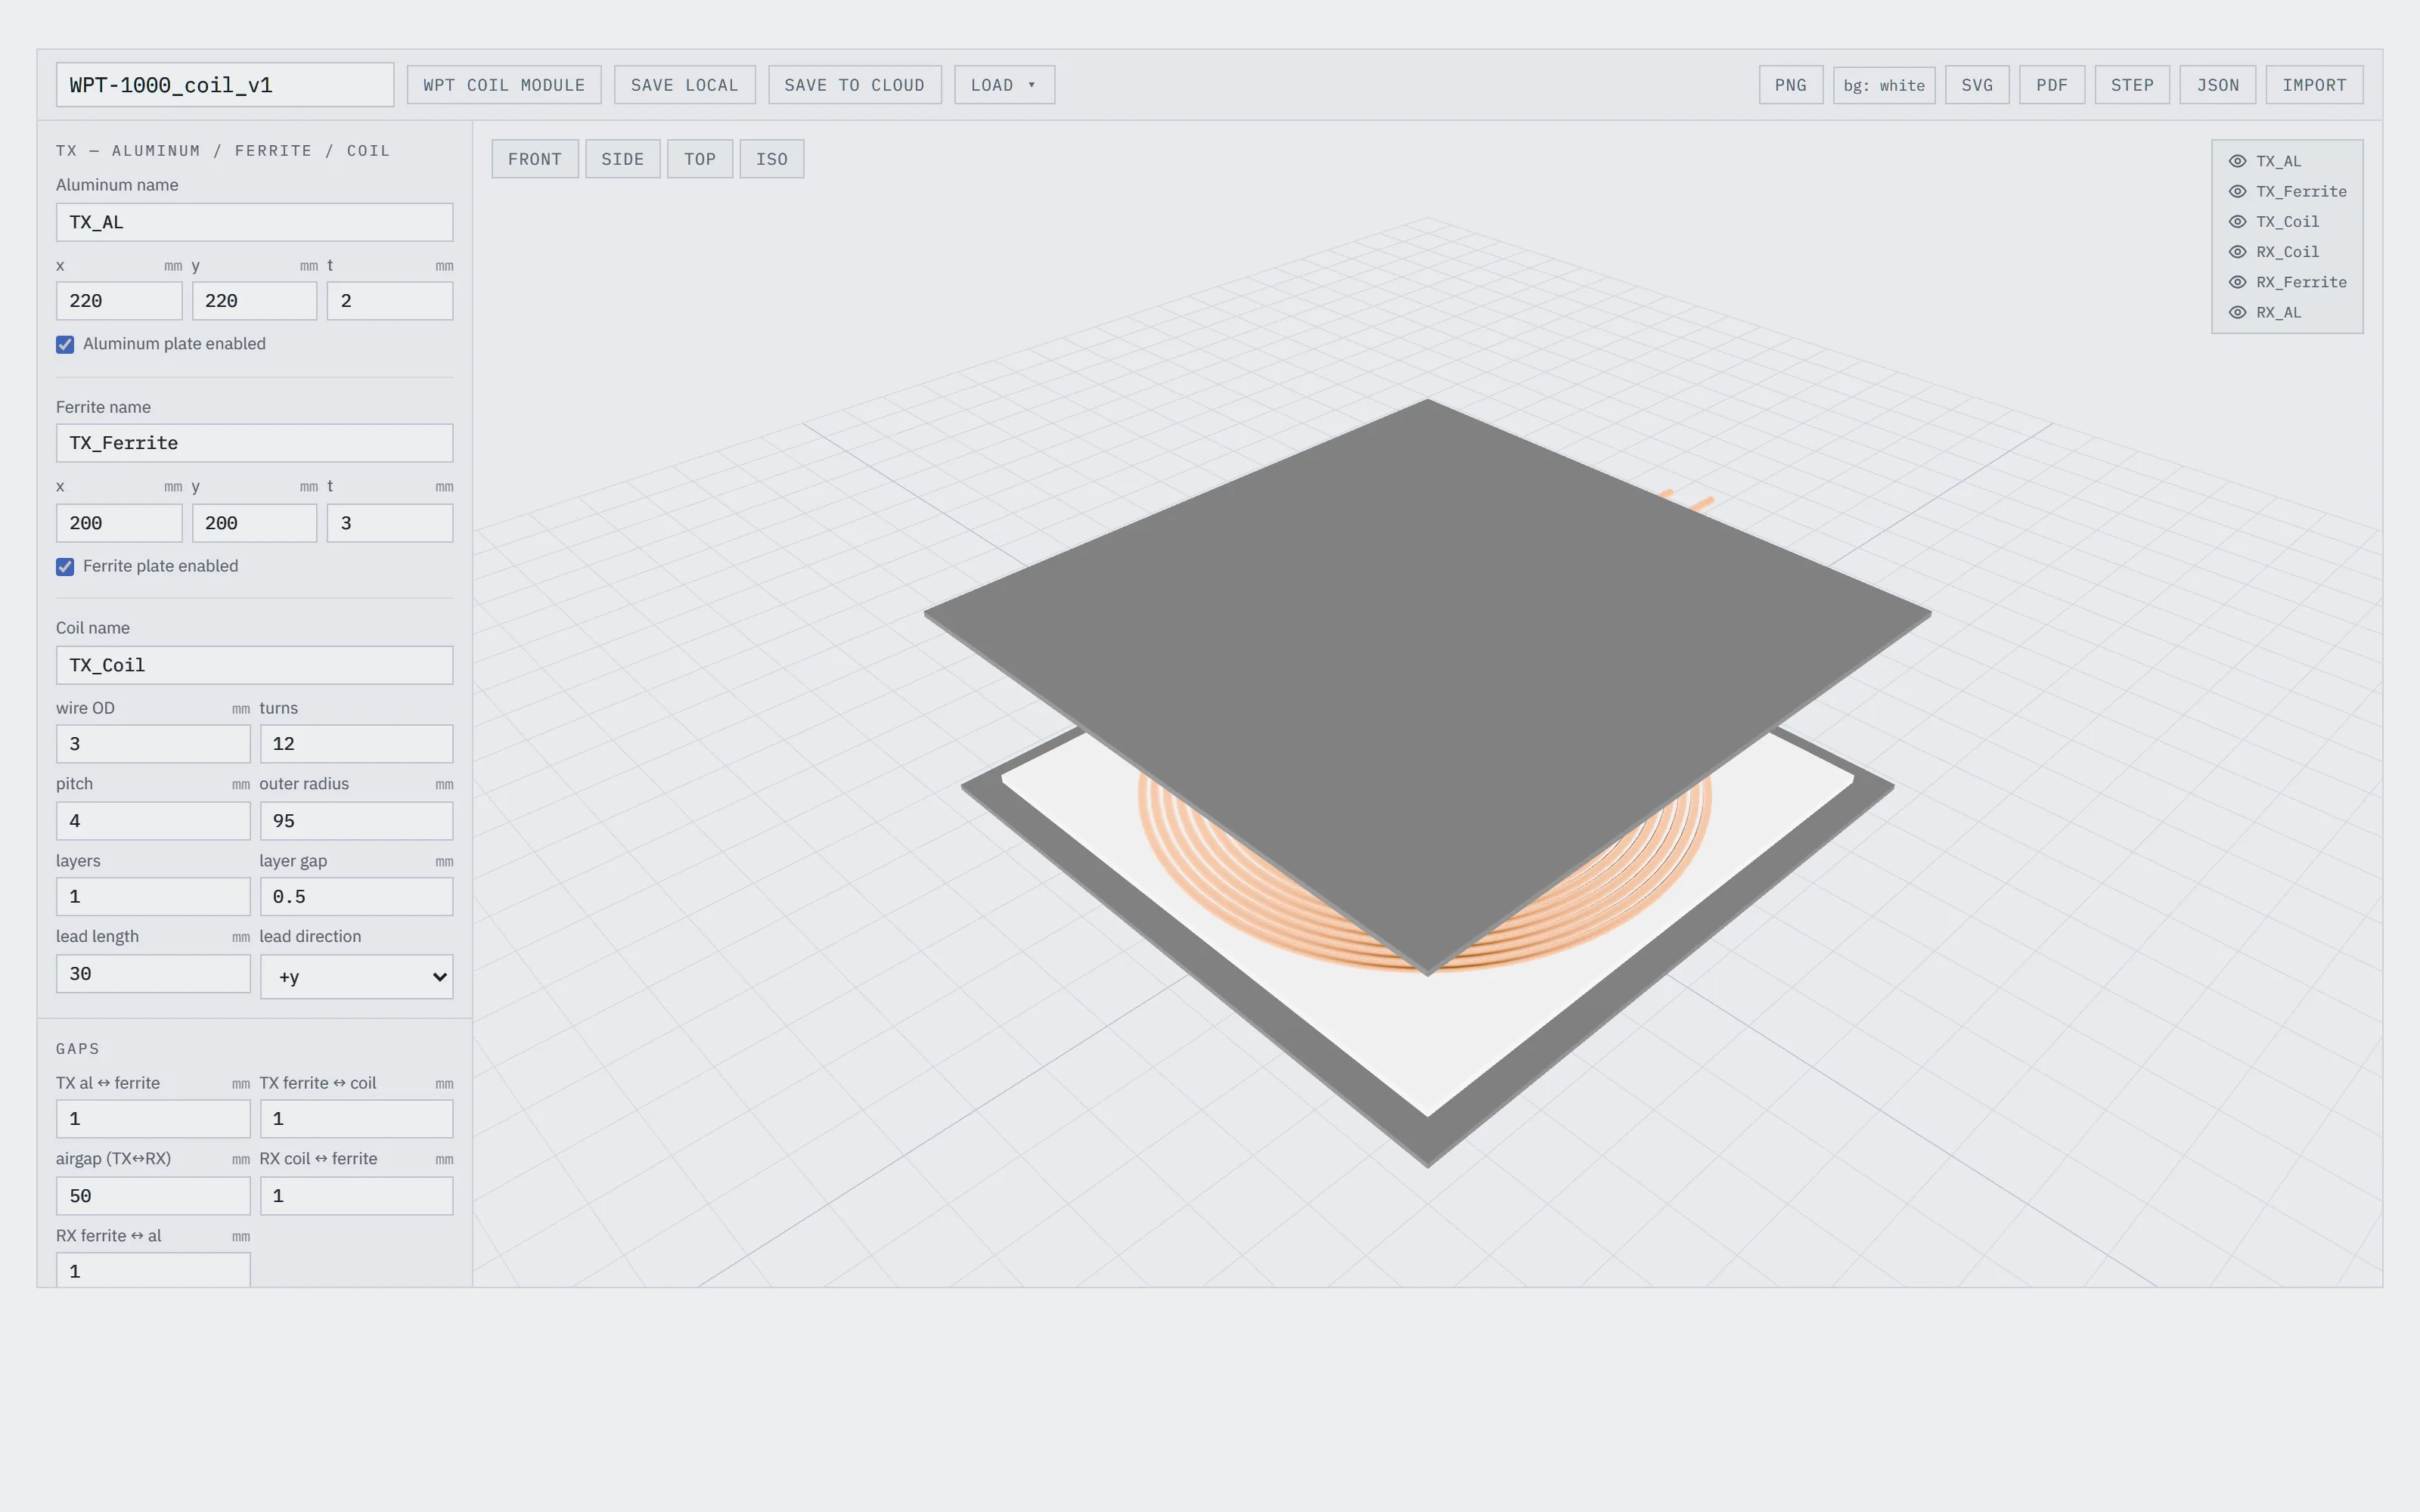This screenshot has height=1512, width=2420.
Task: Open the lead direction dropdown
Action: 356,977
